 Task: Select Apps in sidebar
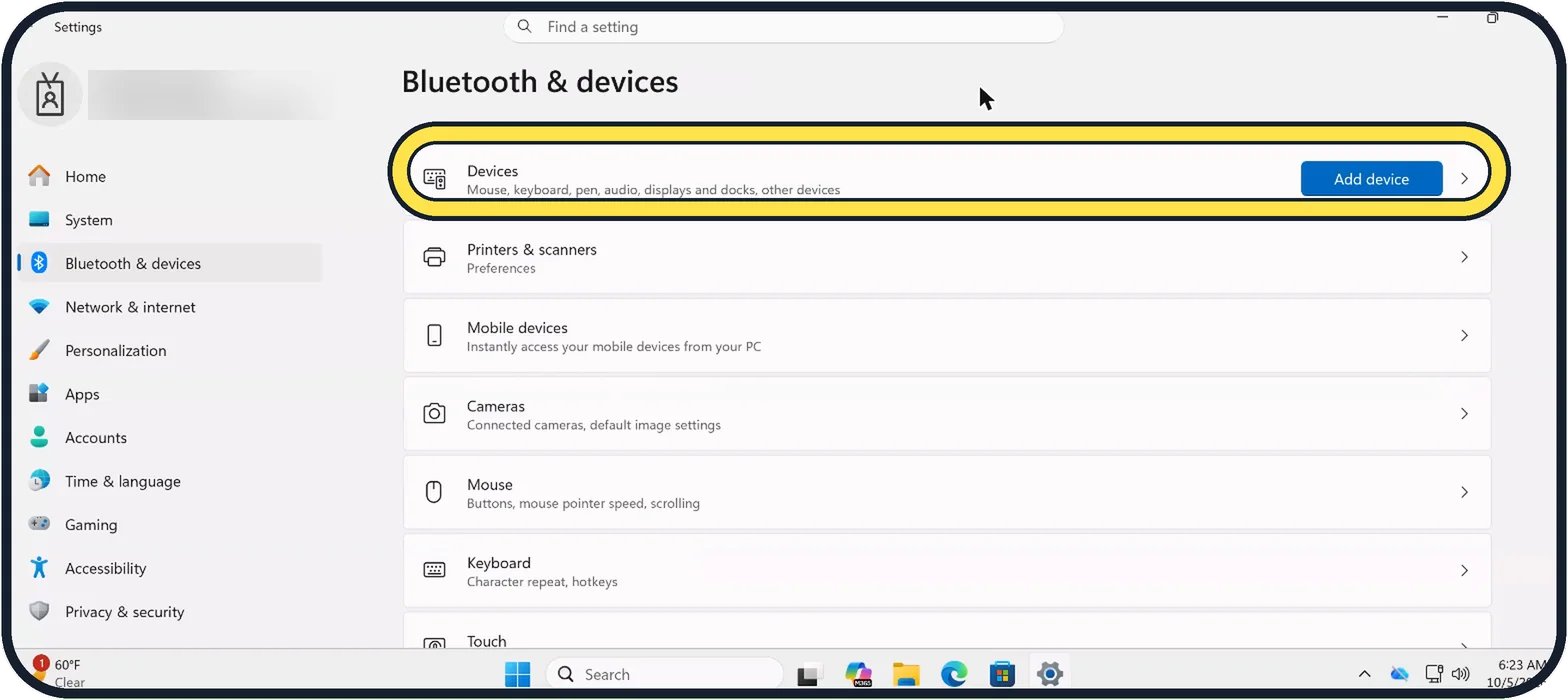click(x=169, y=394)
